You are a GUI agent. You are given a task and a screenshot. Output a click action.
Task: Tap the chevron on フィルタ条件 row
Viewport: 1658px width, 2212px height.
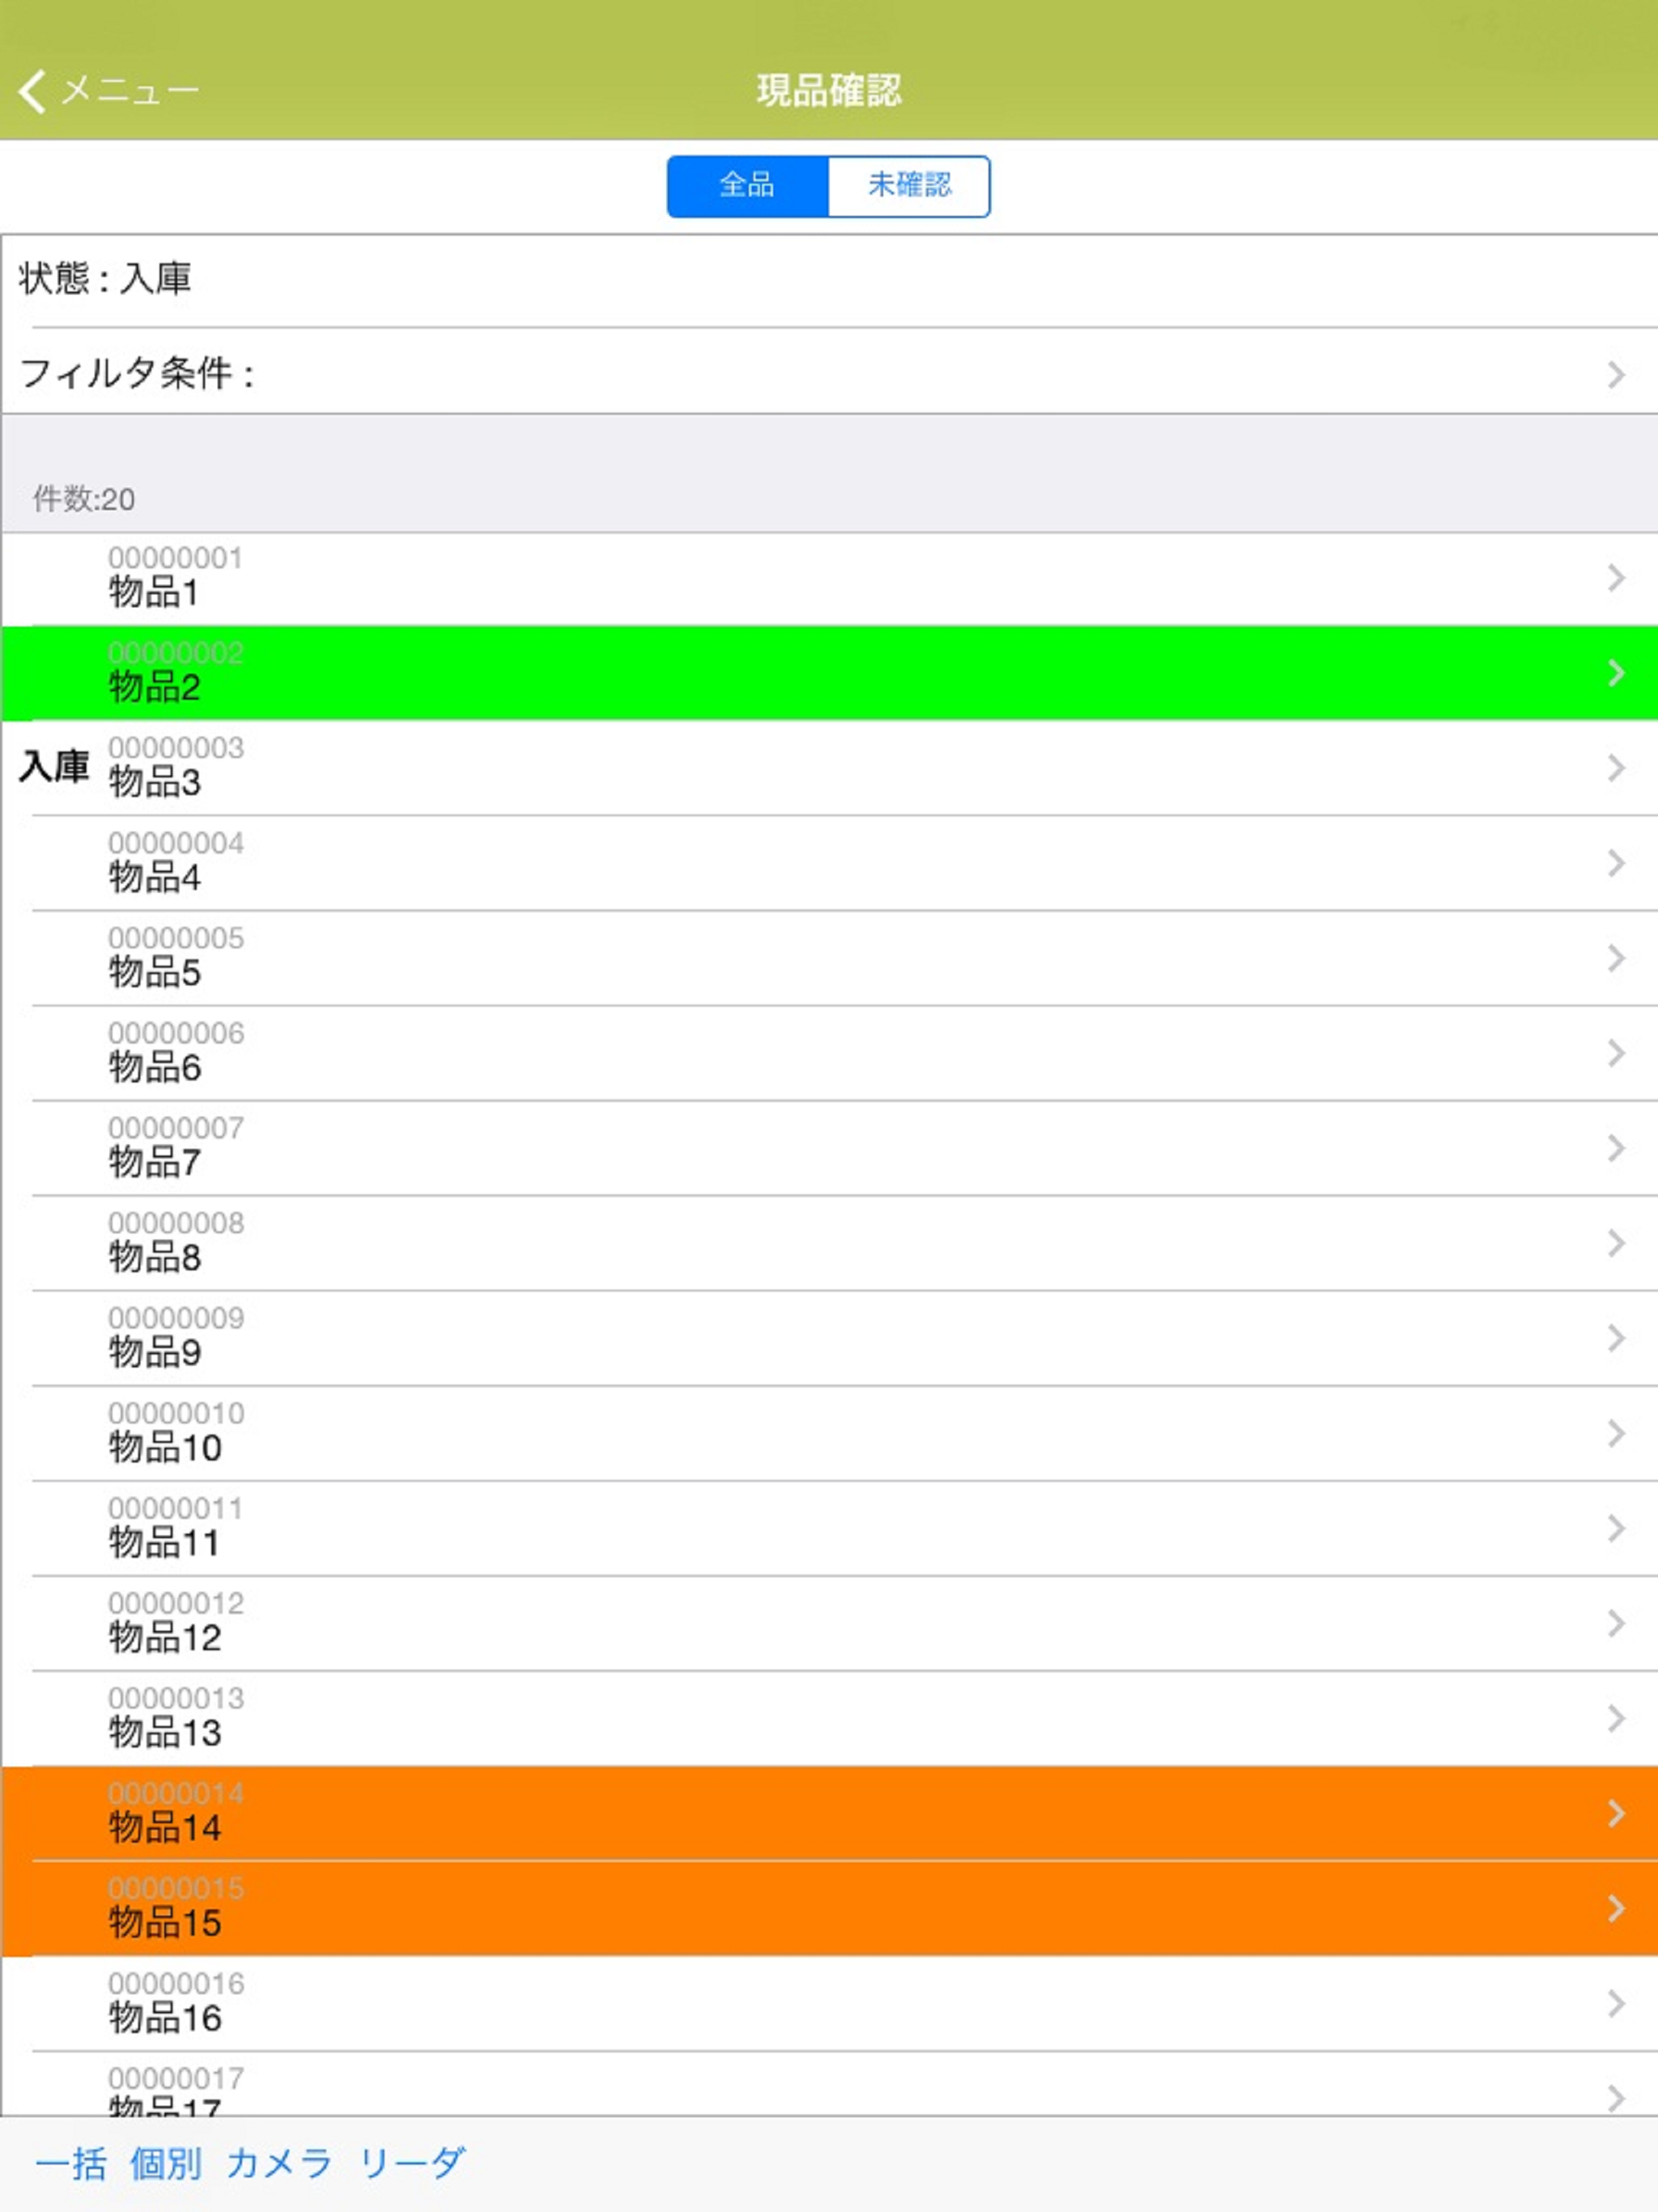(1616, 375)
